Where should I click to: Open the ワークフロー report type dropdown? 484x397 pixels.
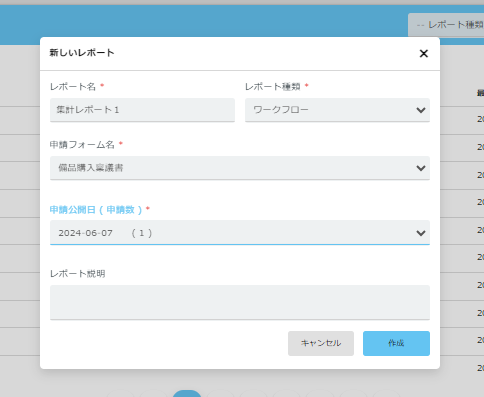click(x=337, y=110)
